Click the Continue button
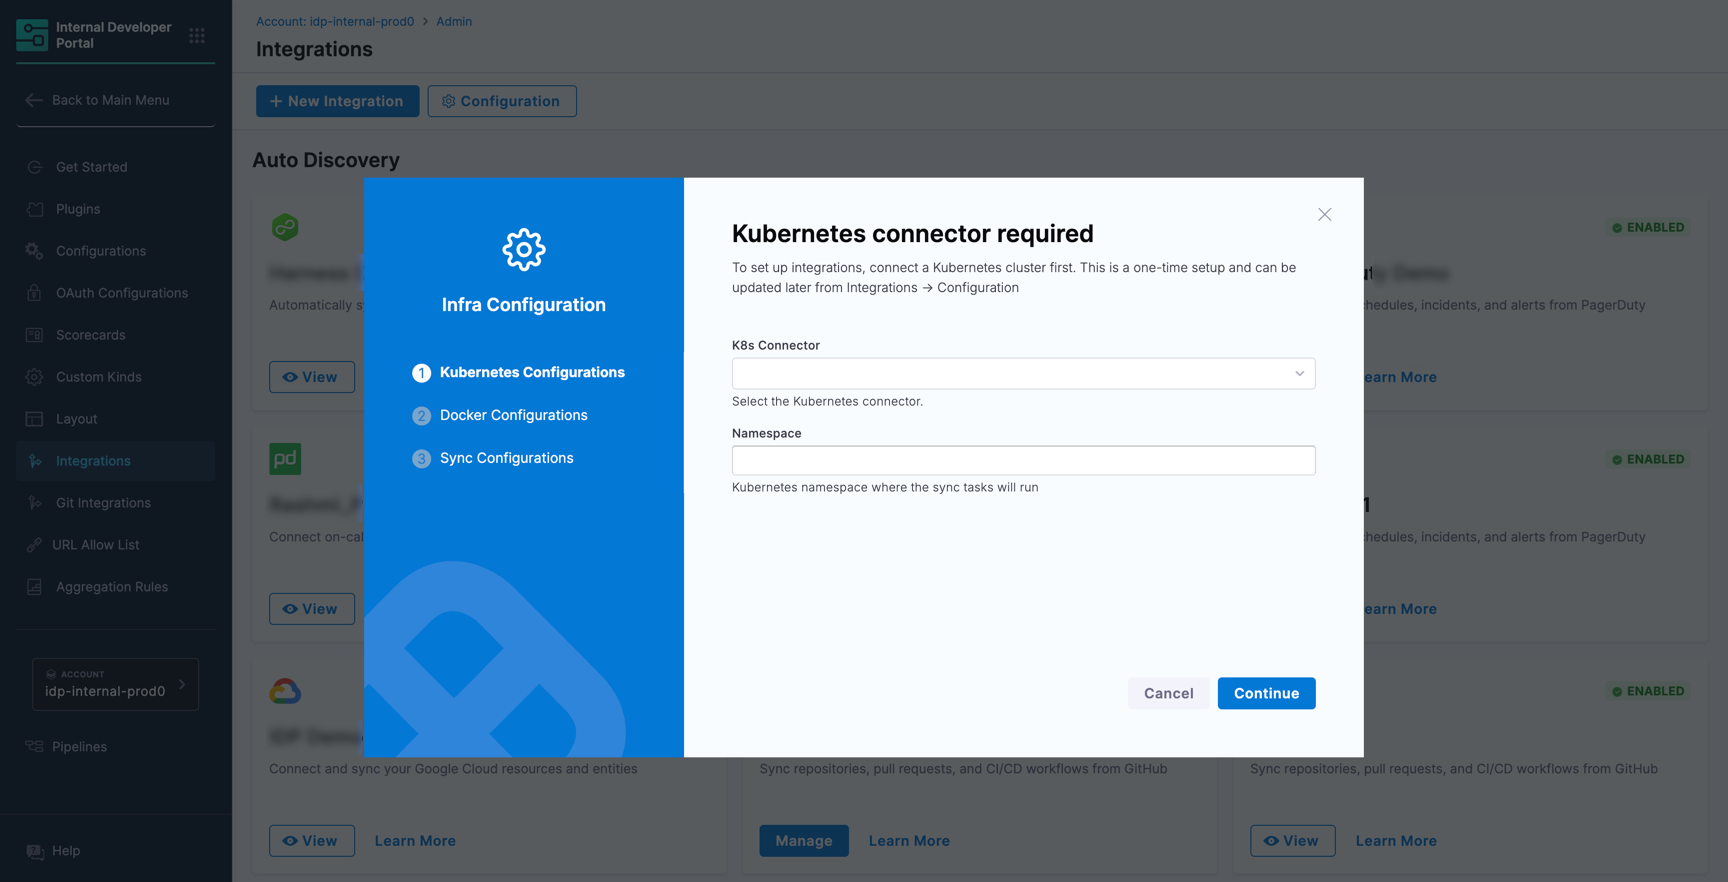 (x=1266, y=693)
